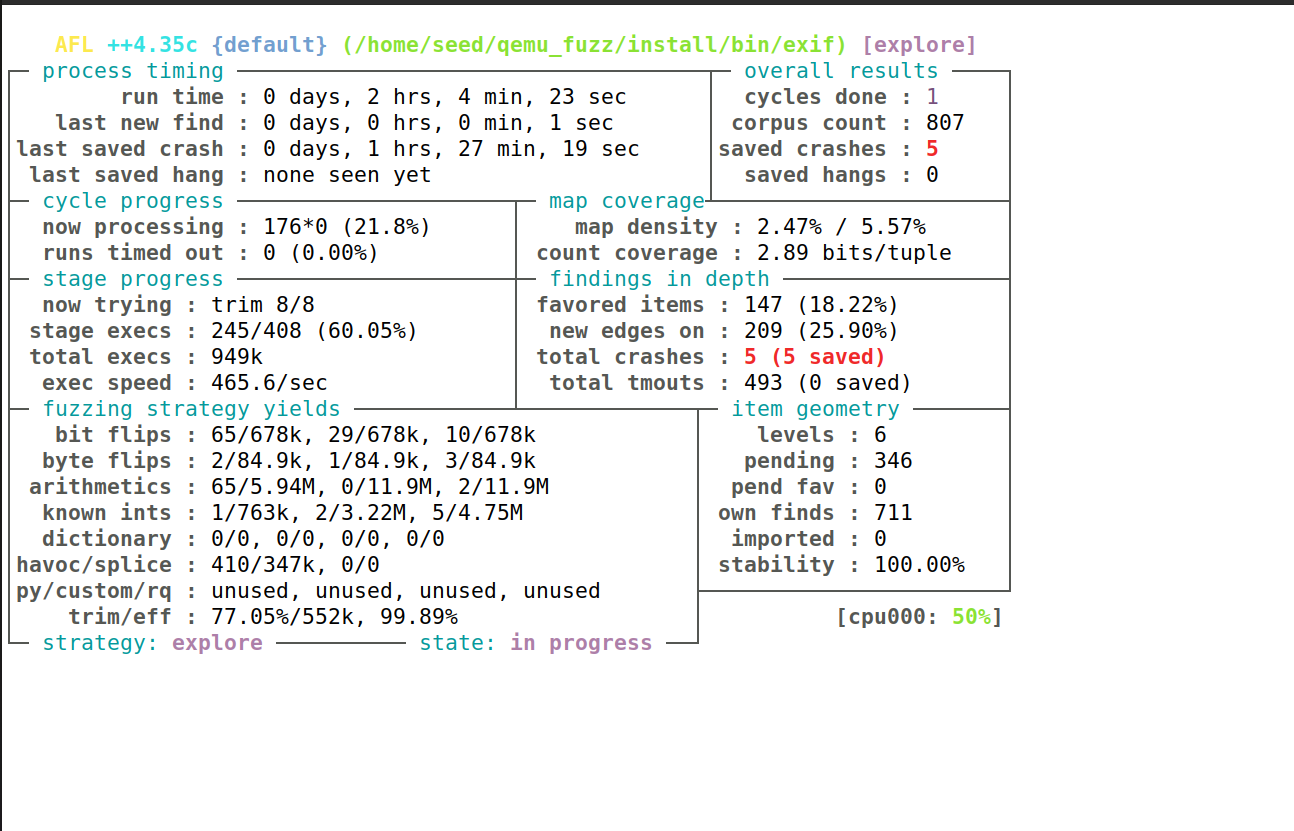Select the last new find time value
This screenshot has width=1294, height=831.
(438, 123)
